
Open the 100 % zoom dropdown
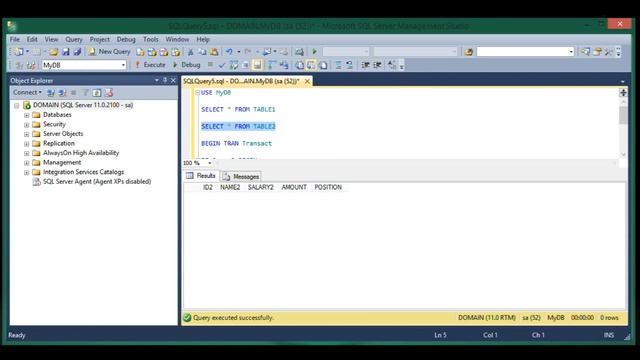(x=209, y=163)
